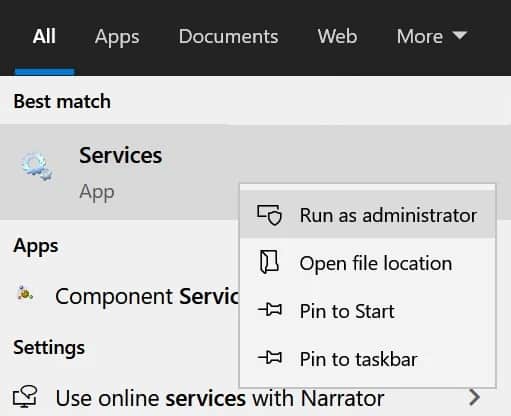Expand the Narrator result chevron arrow
Image resolution: width=511 pixels, height=416 pixels.
474,397
